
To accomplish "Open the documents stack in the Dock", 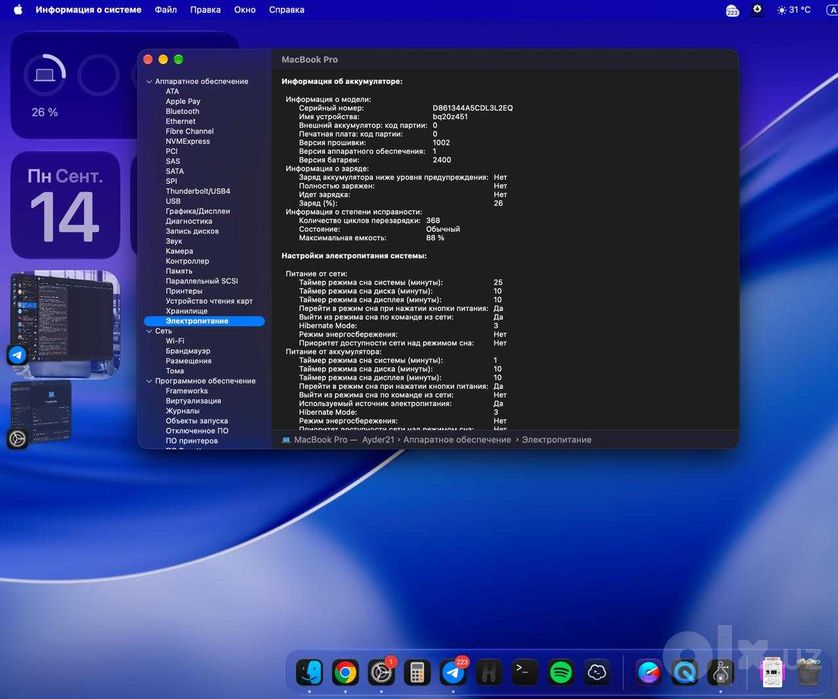I will (772, 672).
